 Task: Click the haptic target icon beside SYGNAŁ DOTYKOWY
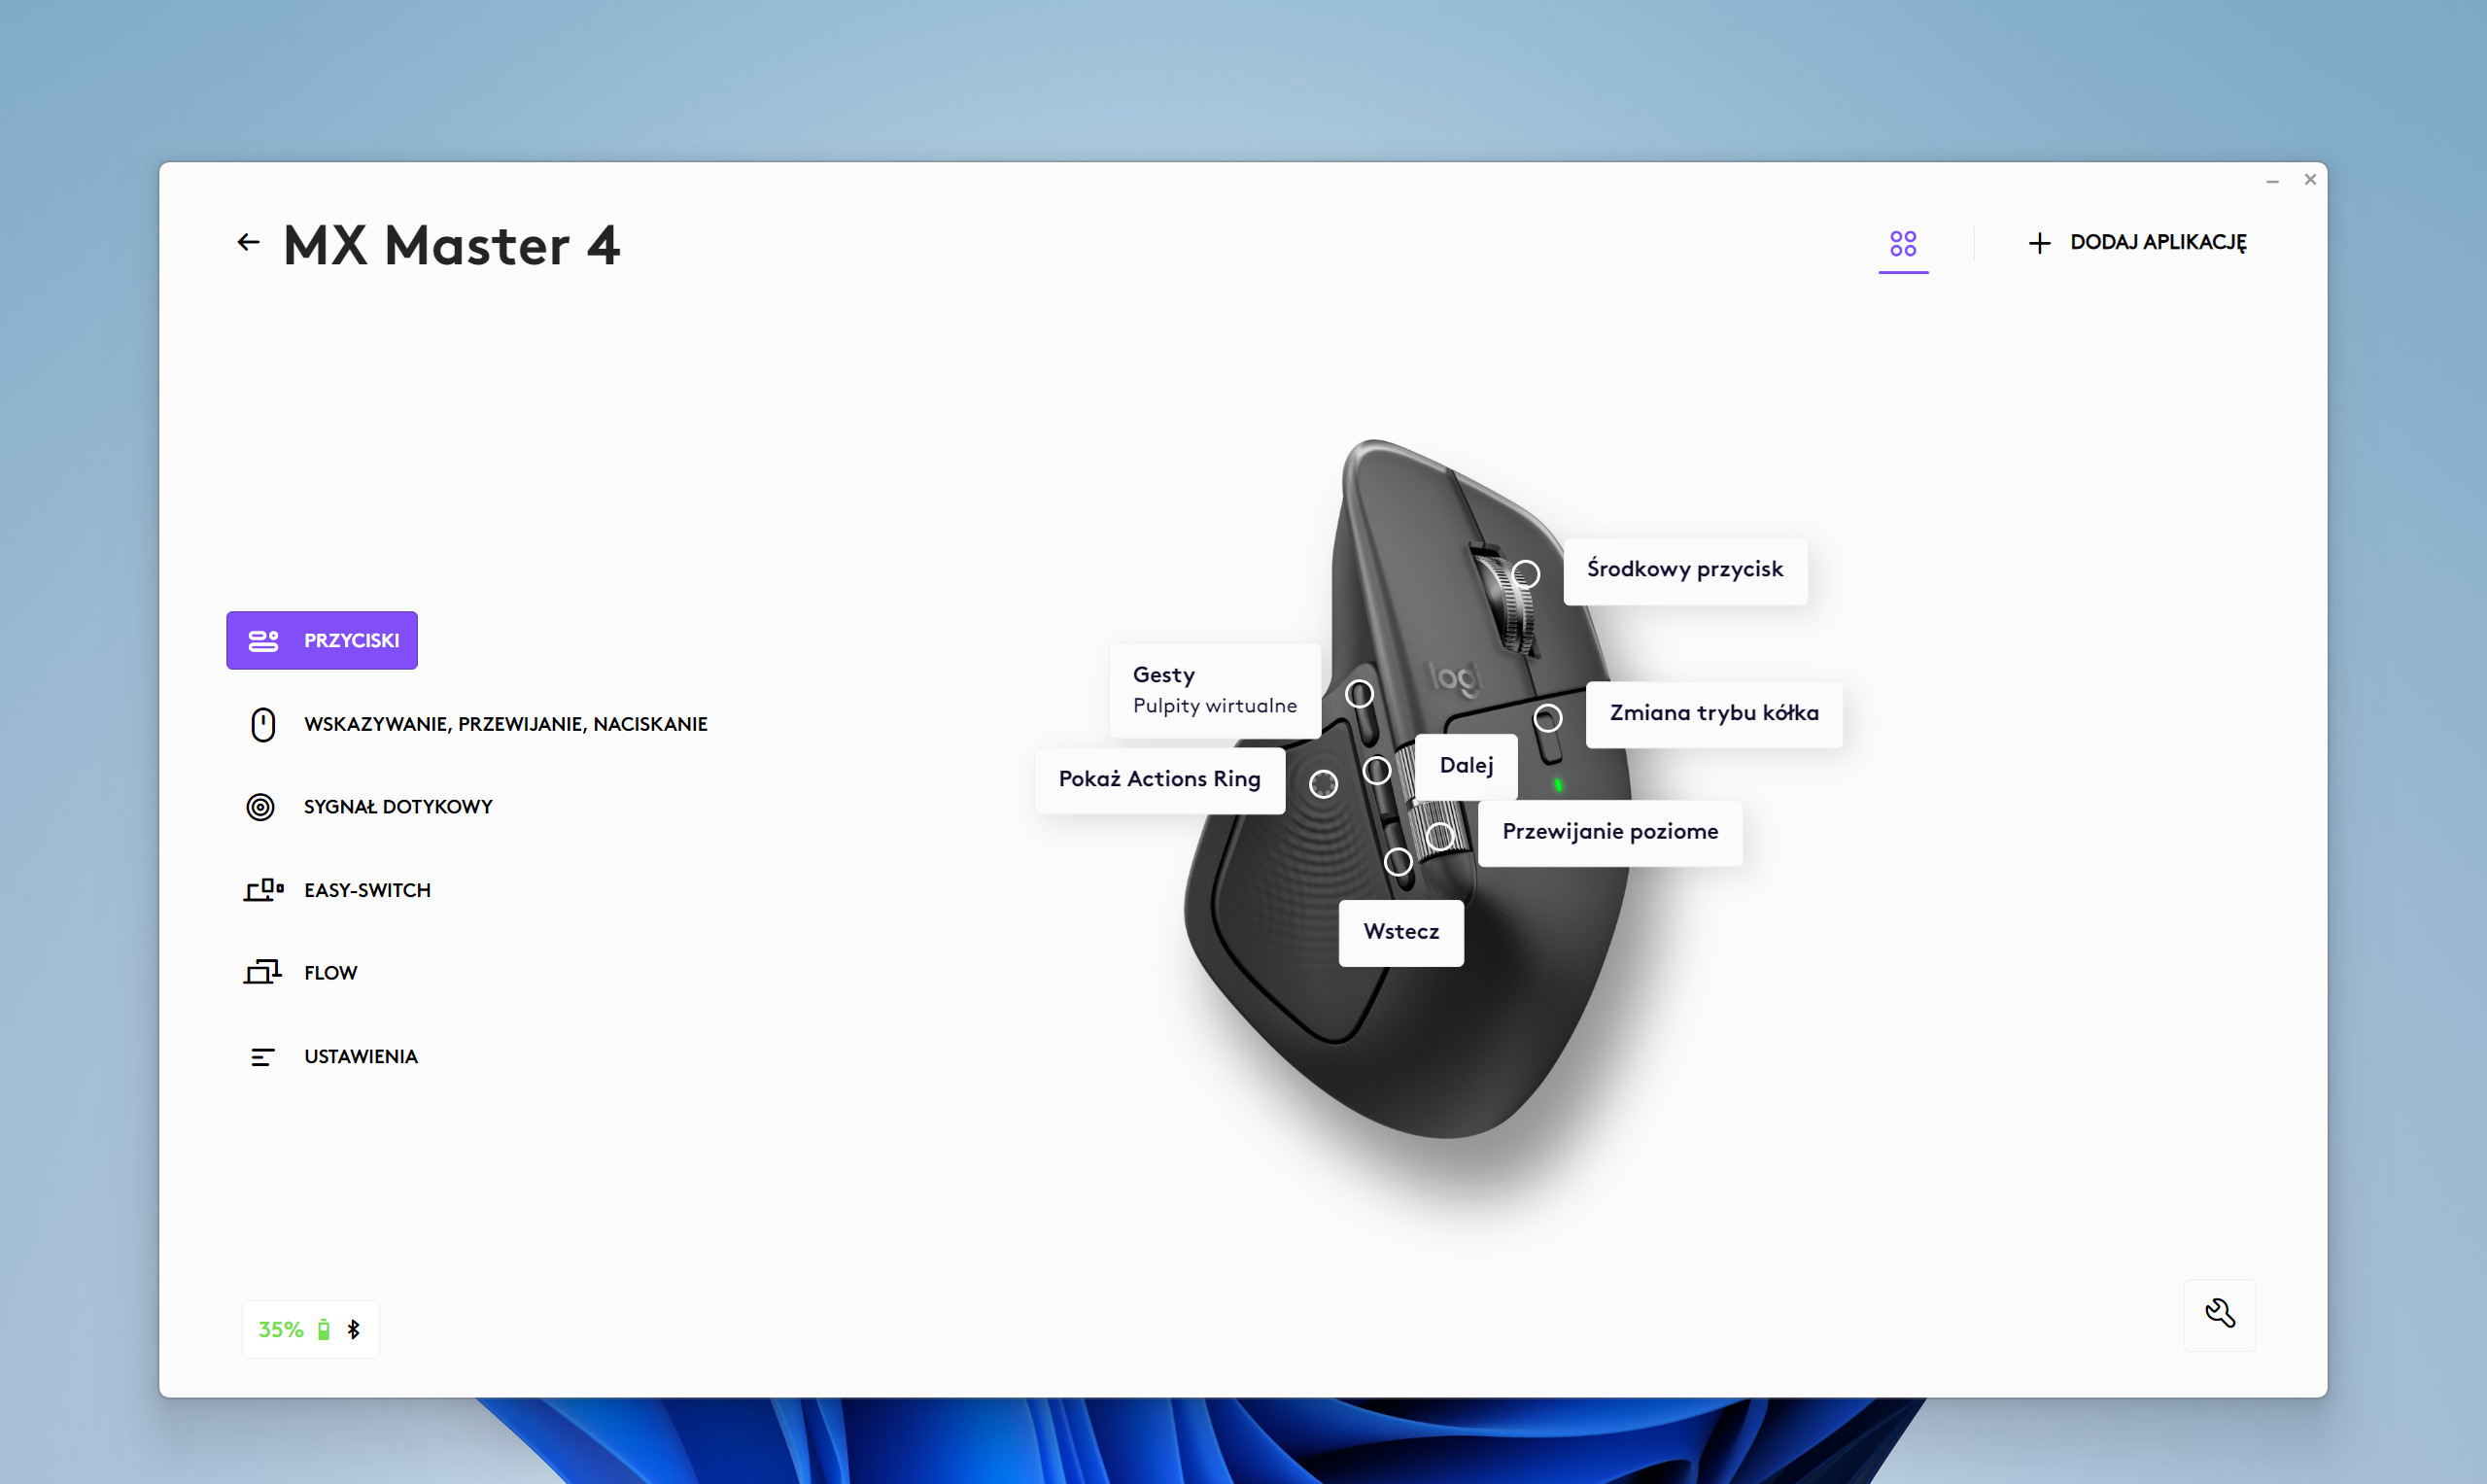[260, 807]
